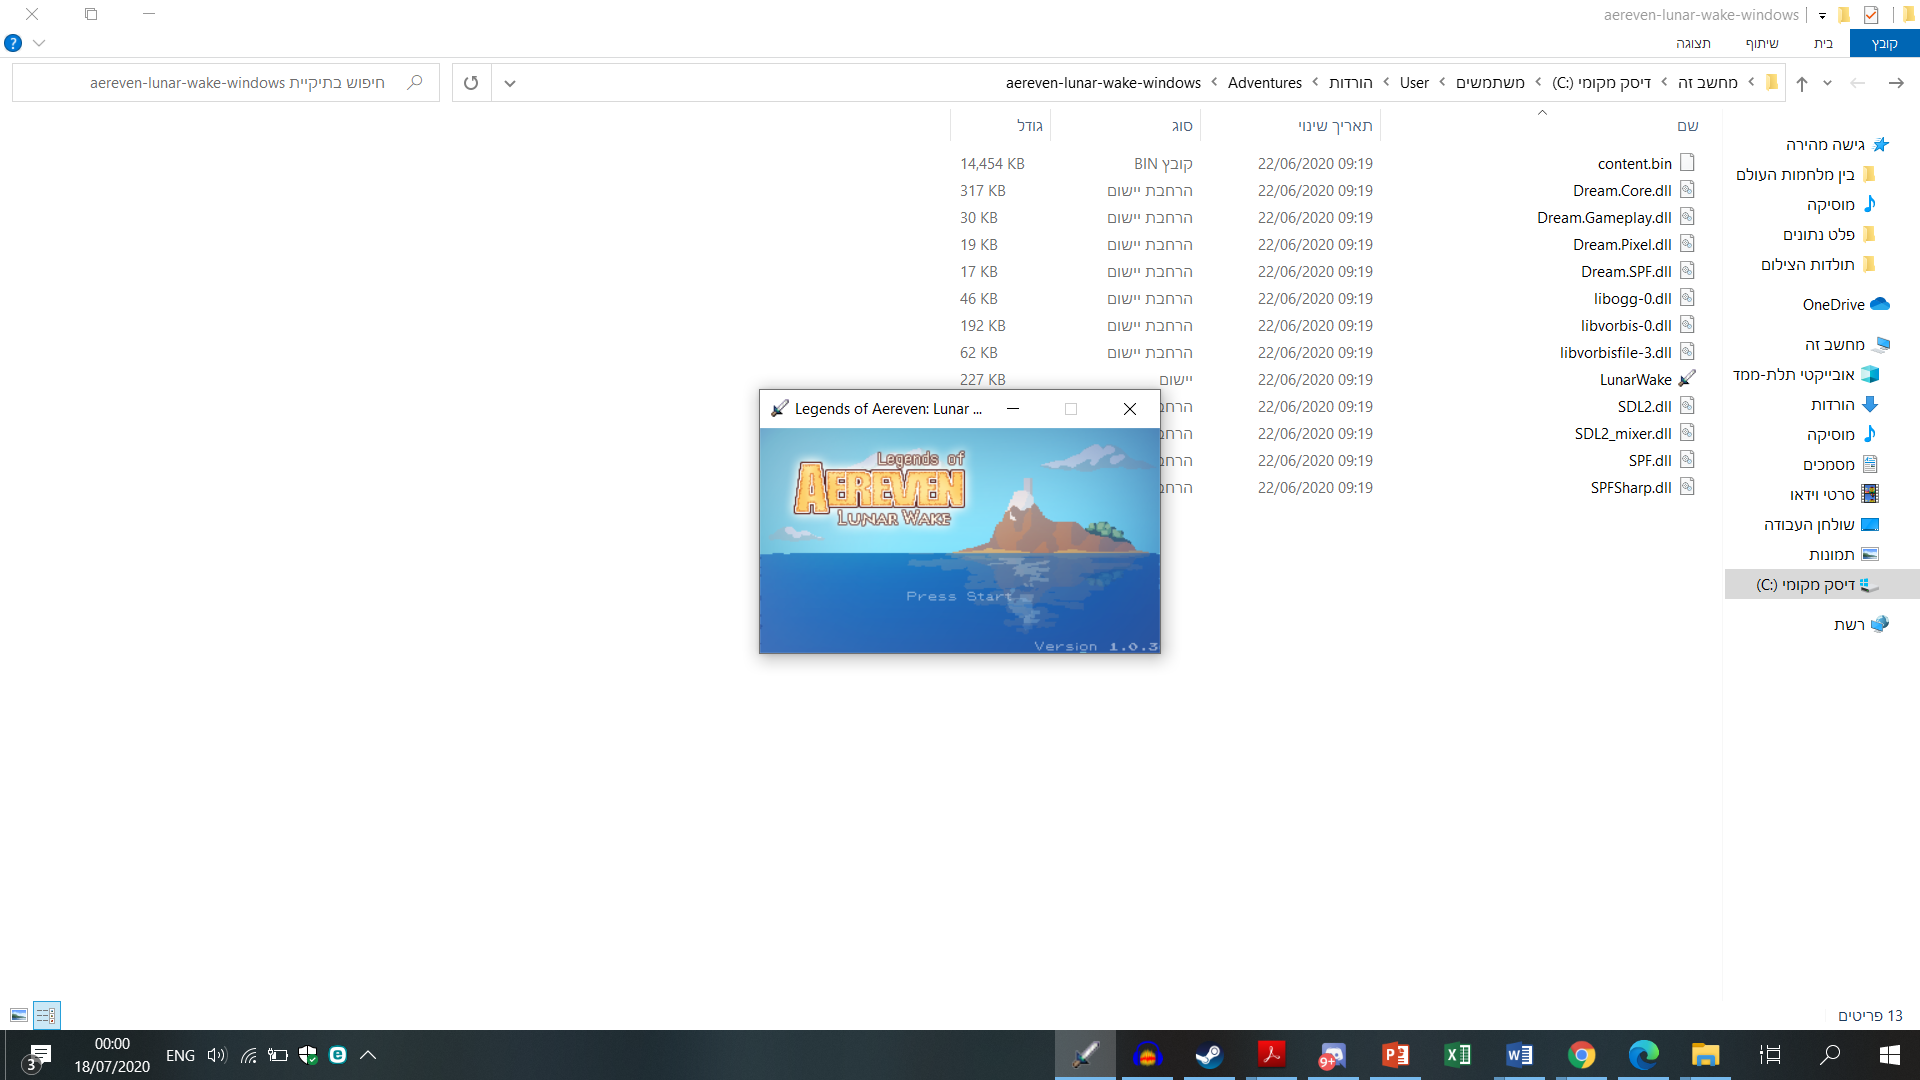
Task: Open סרטי וידאו videos in the sidebar
Action: pos(1834,494)
